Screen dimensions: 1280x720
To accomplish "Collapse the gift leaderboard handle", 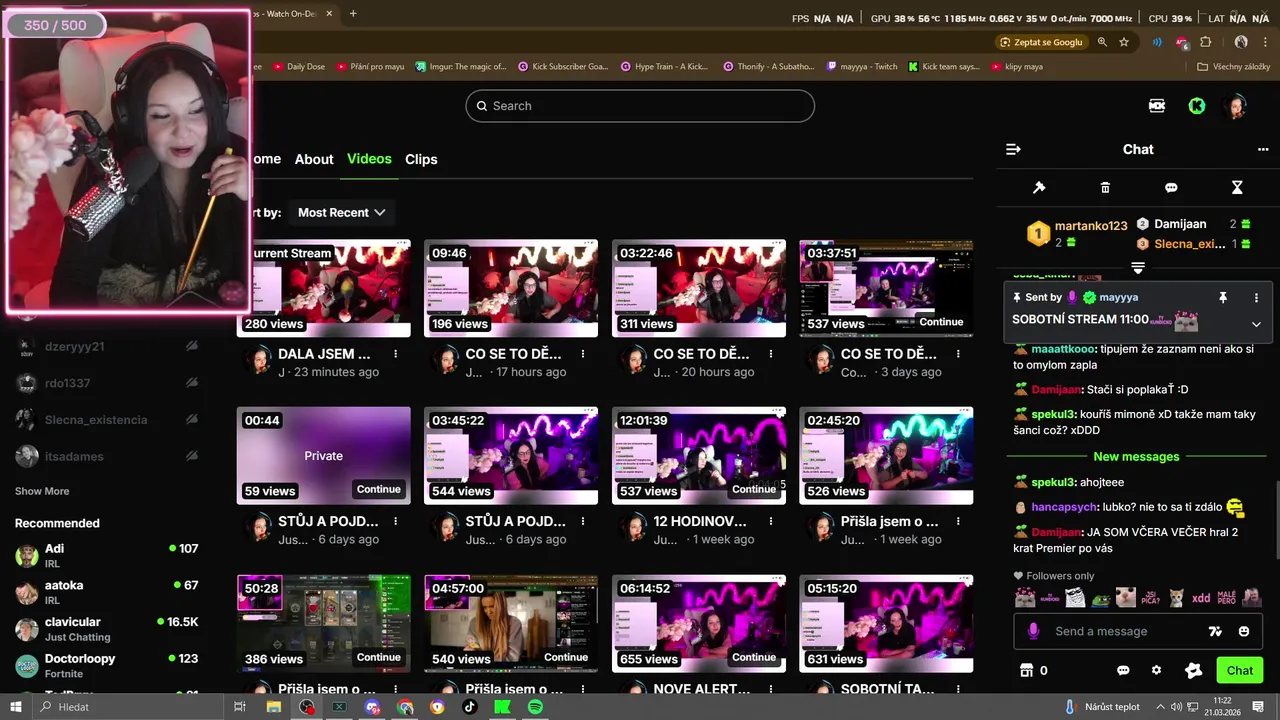I will [x=1137, y=268].
